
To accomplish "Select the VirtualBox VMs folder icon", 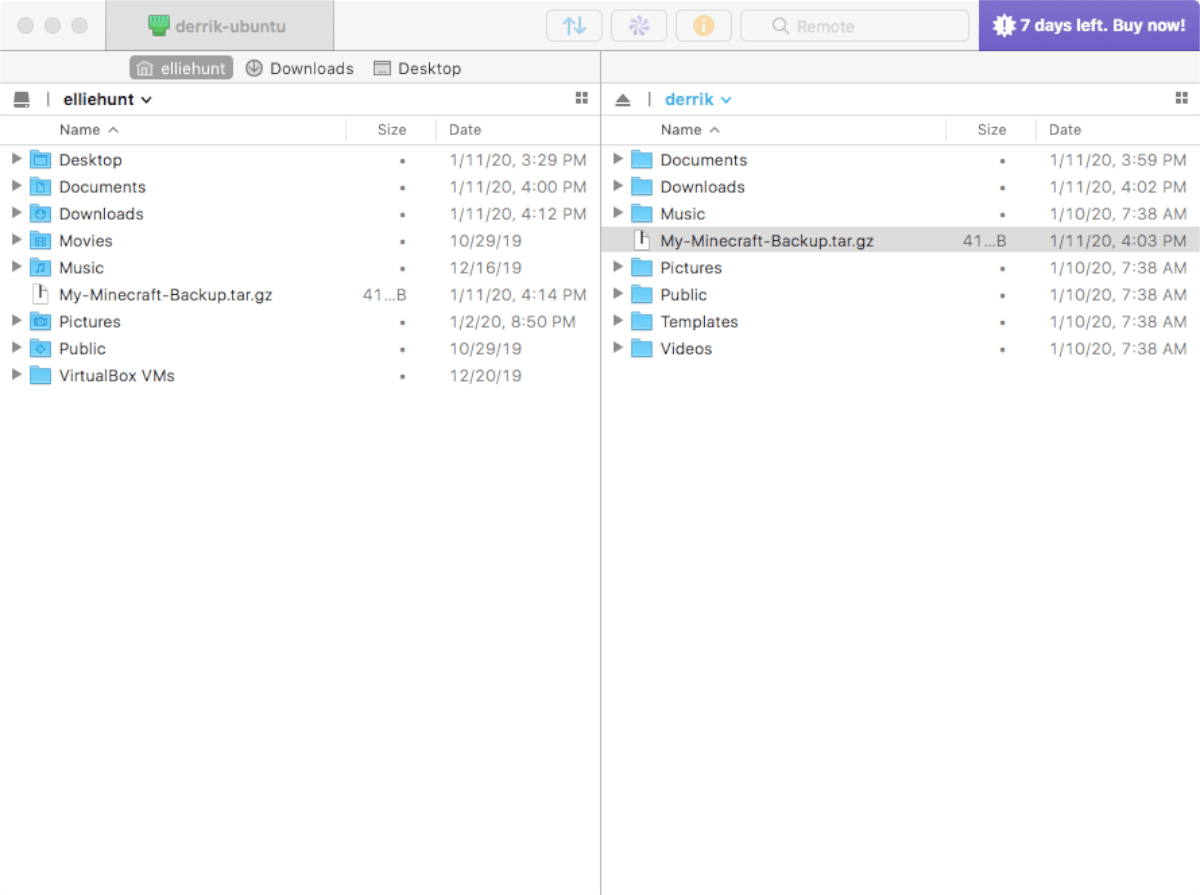I will [40, 375].
